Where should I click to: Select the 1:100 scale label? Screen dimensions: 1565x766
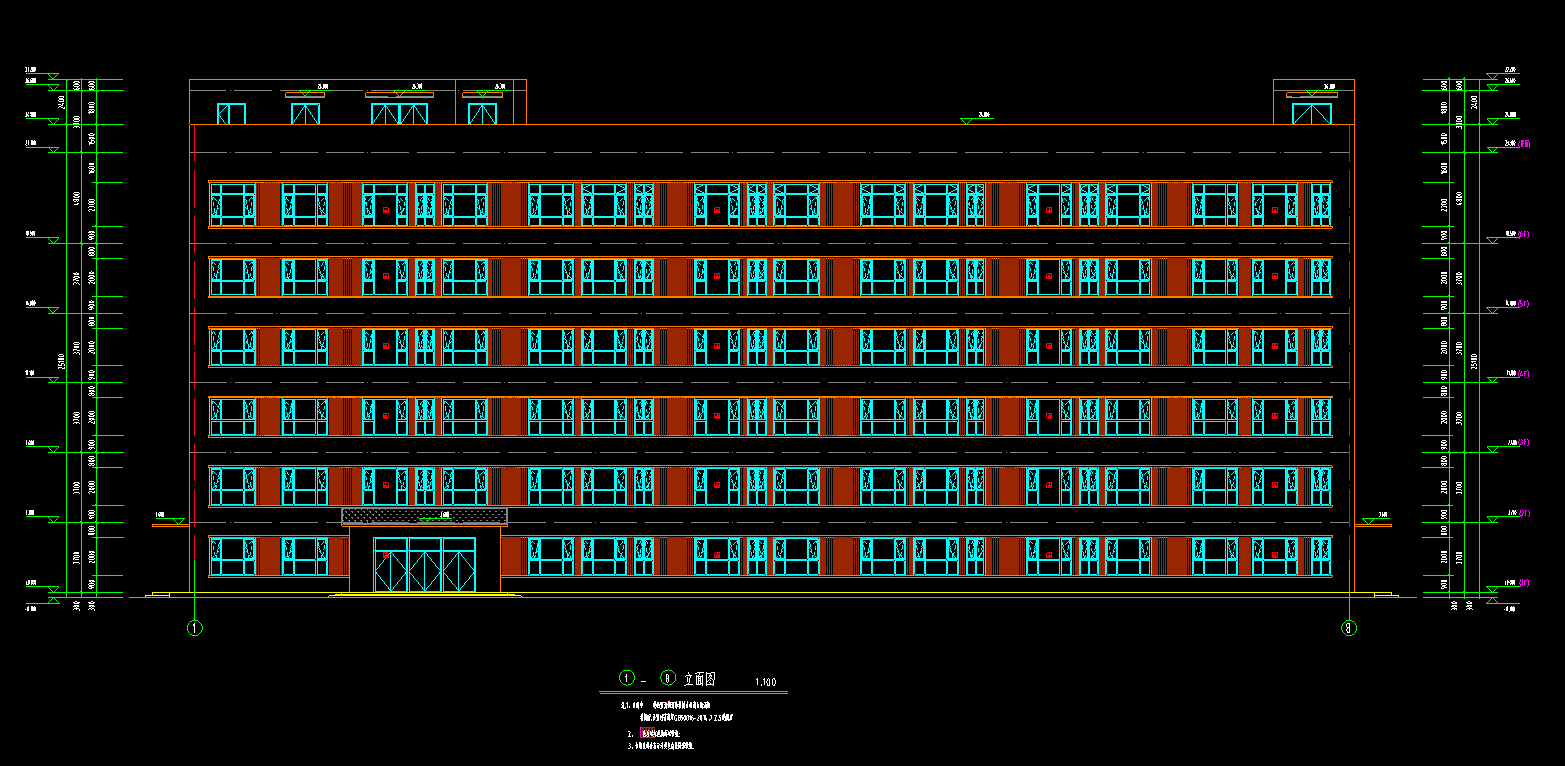click(764, 682)
